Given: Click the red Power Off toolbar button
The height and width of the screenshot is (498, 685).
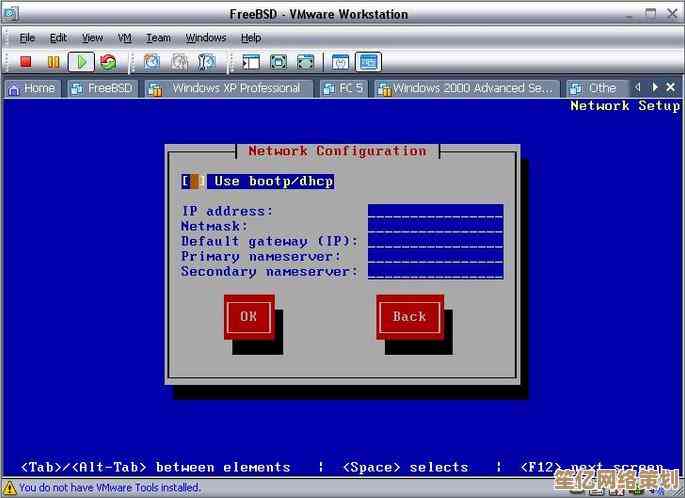Looking at the screenshot, I should (27, 62).
